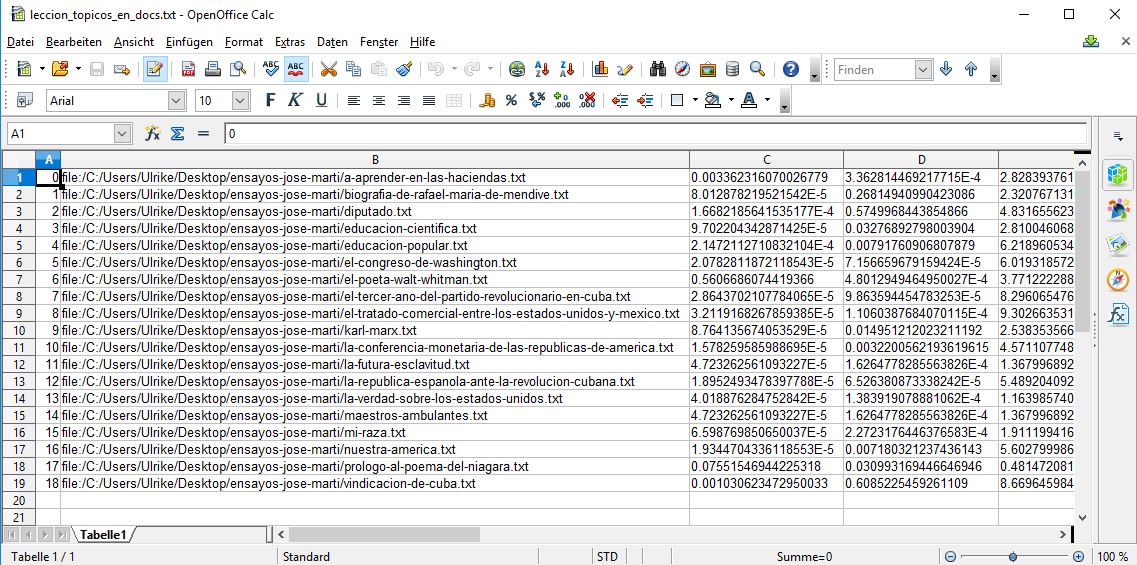The width and height of the screenshot is (1137, 565).
Task: Open Find and Replace binoculars
Action: [658, 69]
